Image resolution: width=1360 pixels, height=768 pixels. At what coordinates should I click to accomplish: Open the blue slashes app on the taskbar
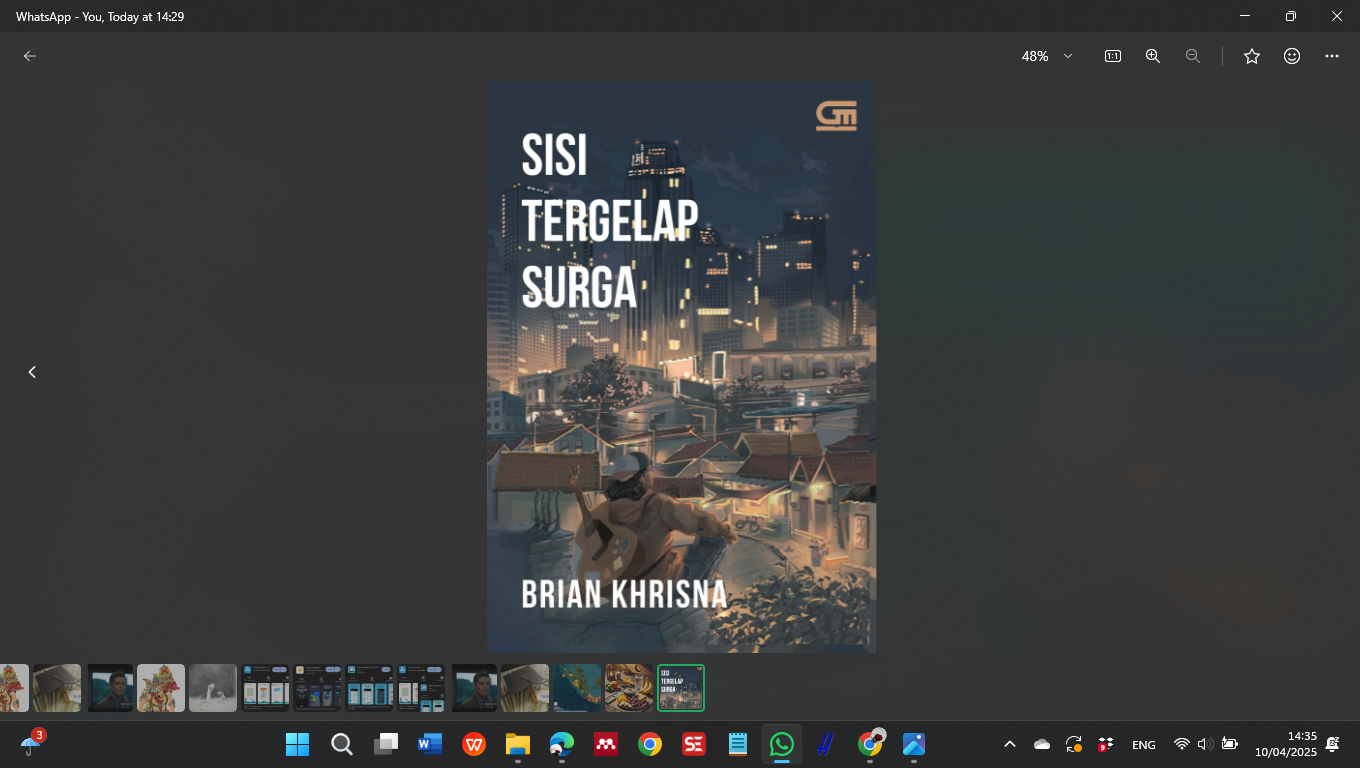(826, 744)
